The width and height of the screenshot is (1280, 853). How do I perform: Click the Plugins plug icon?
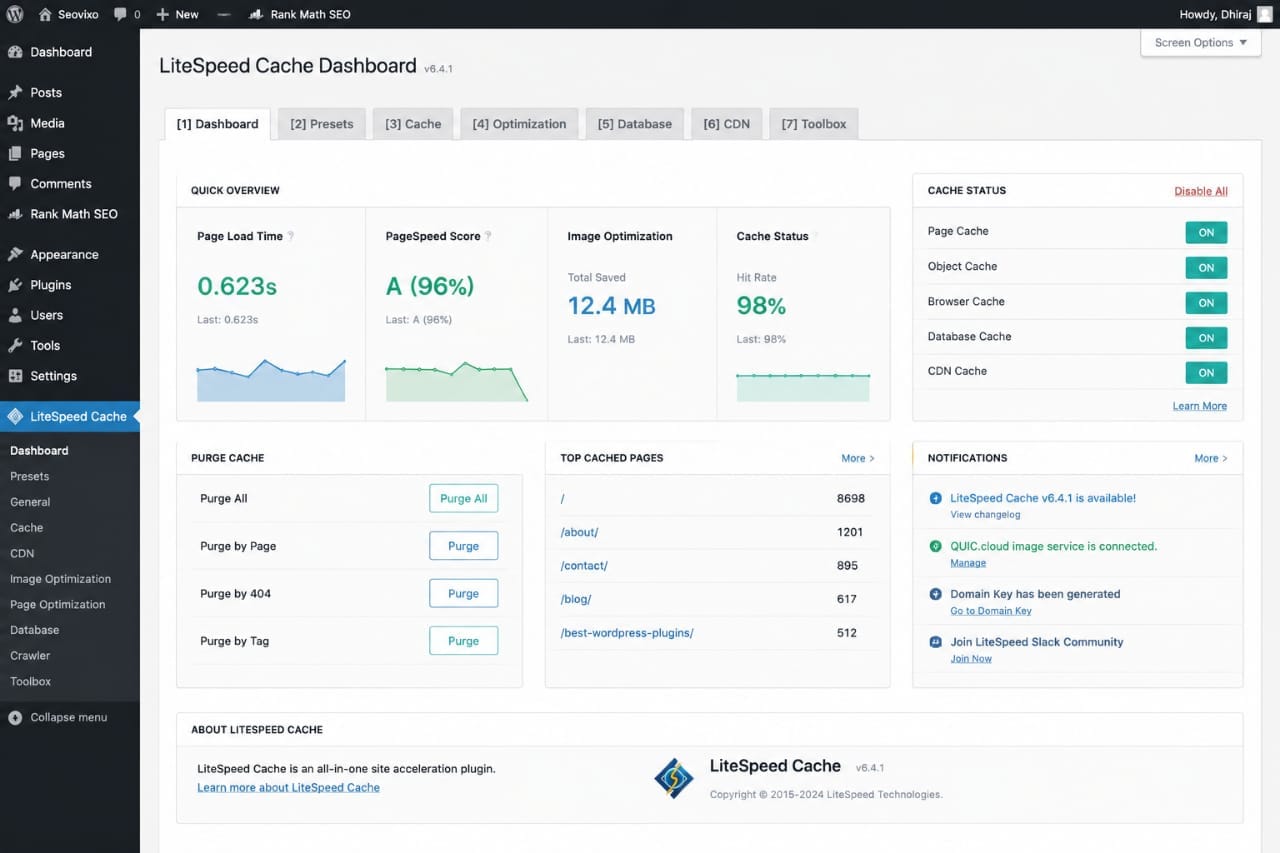pyautogui.click(x=15, y=285)
